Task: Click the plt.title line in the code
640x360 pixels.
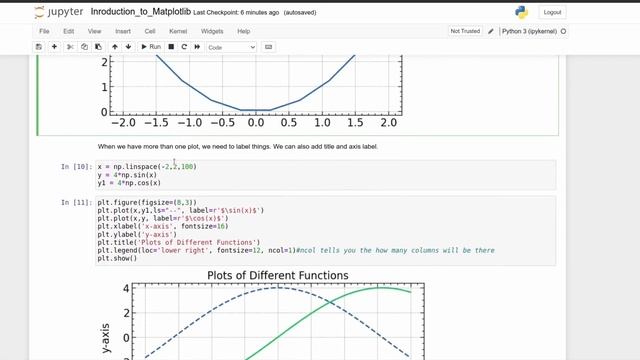Action: coord(178,242)
